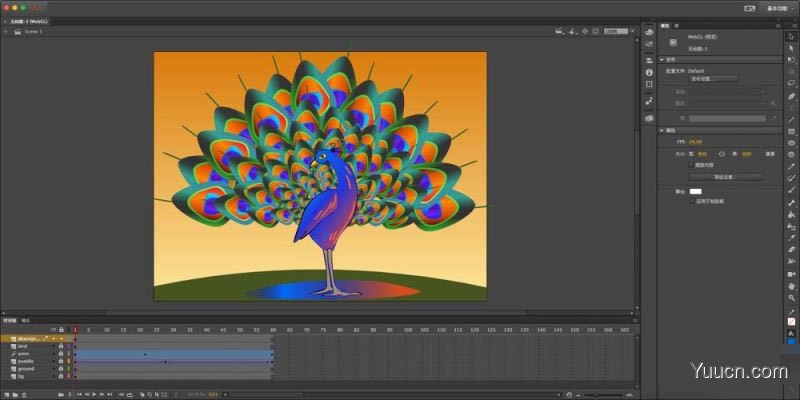This screenshot has width=800, height=400.
Task: Click the stroke color swatch in tools
Action: coord(791,321)
